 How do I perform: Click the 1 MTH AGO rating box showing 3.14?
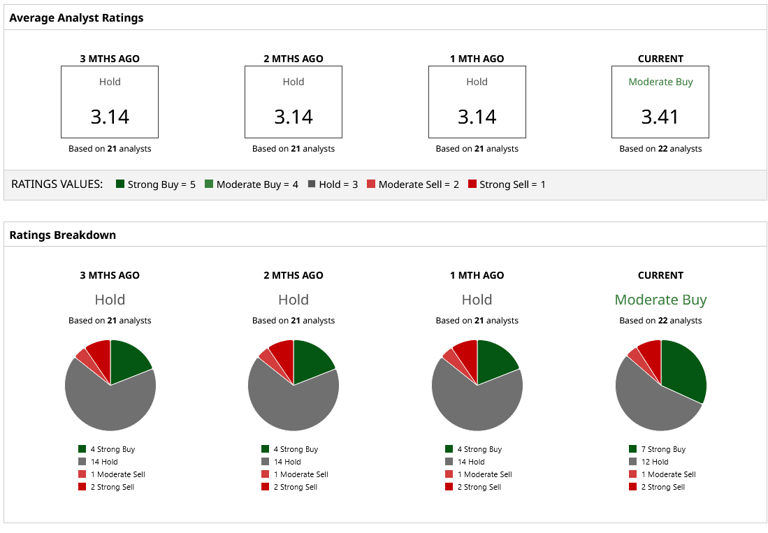tap(477, 102)
